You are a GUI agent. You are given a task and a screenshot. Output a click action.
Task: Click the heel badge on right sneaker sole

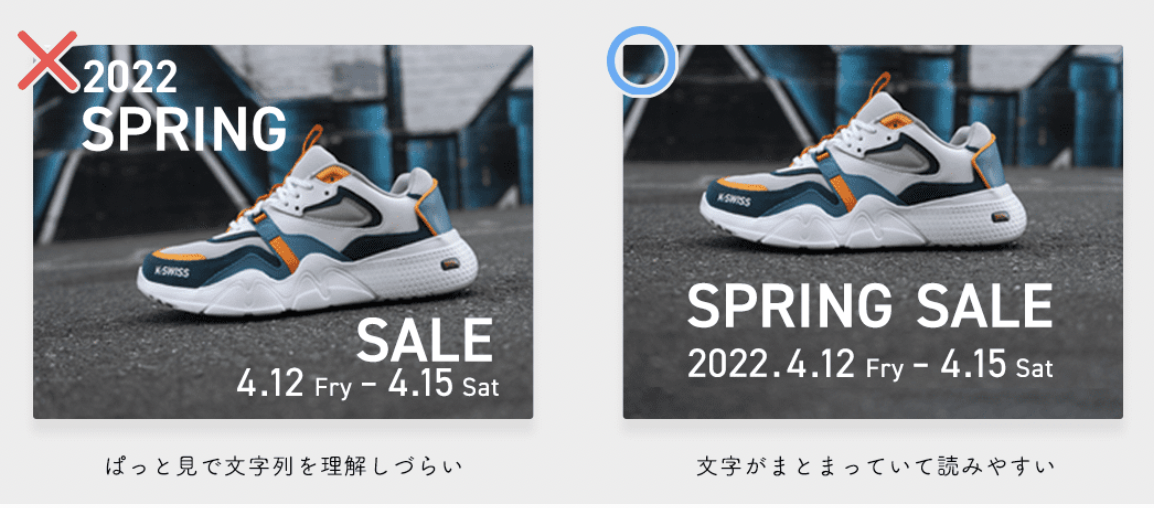pos(1002,216)
